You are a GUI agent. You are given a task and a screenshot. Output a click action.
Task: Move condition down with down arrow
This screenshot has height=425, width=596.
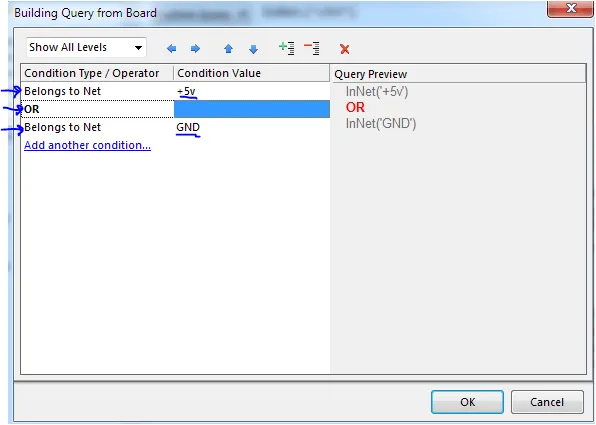[x=254, y=49]
